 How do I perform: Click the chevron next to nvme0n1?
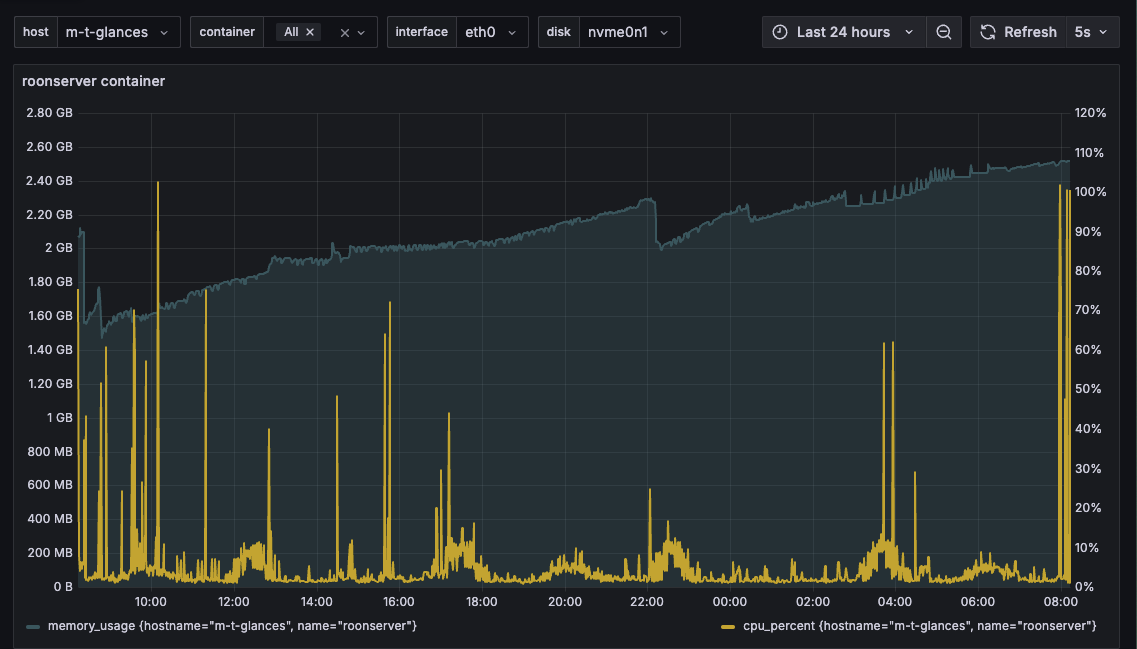pos(664,32)
